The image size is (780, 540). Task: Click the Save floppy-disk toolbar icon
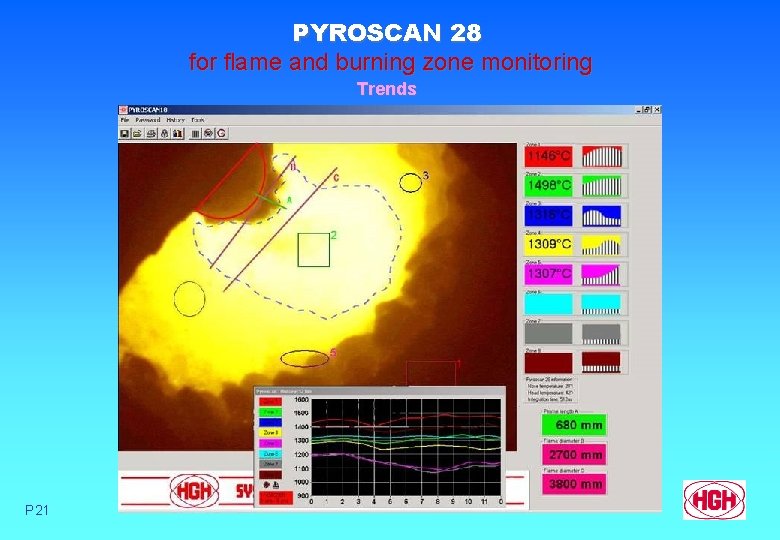pyautogui.click(x=125, y=133)
